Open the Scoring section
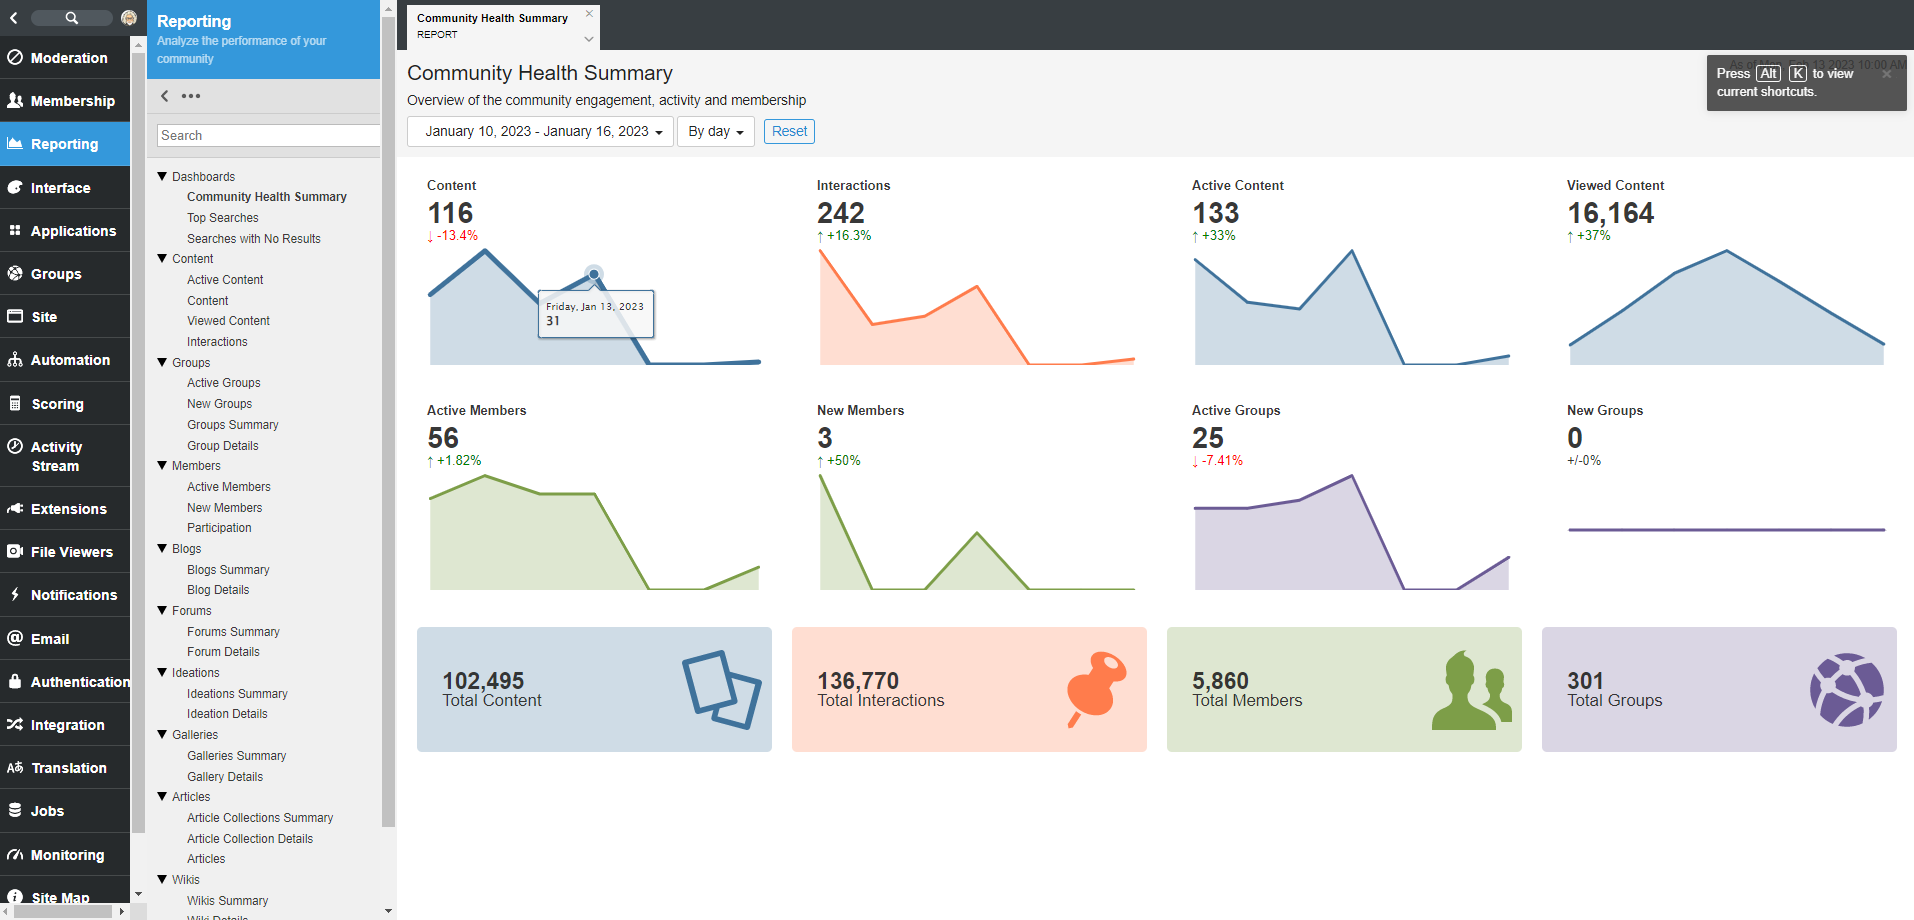Viewport: 1914px width, 920px height. tap(65, 404)
